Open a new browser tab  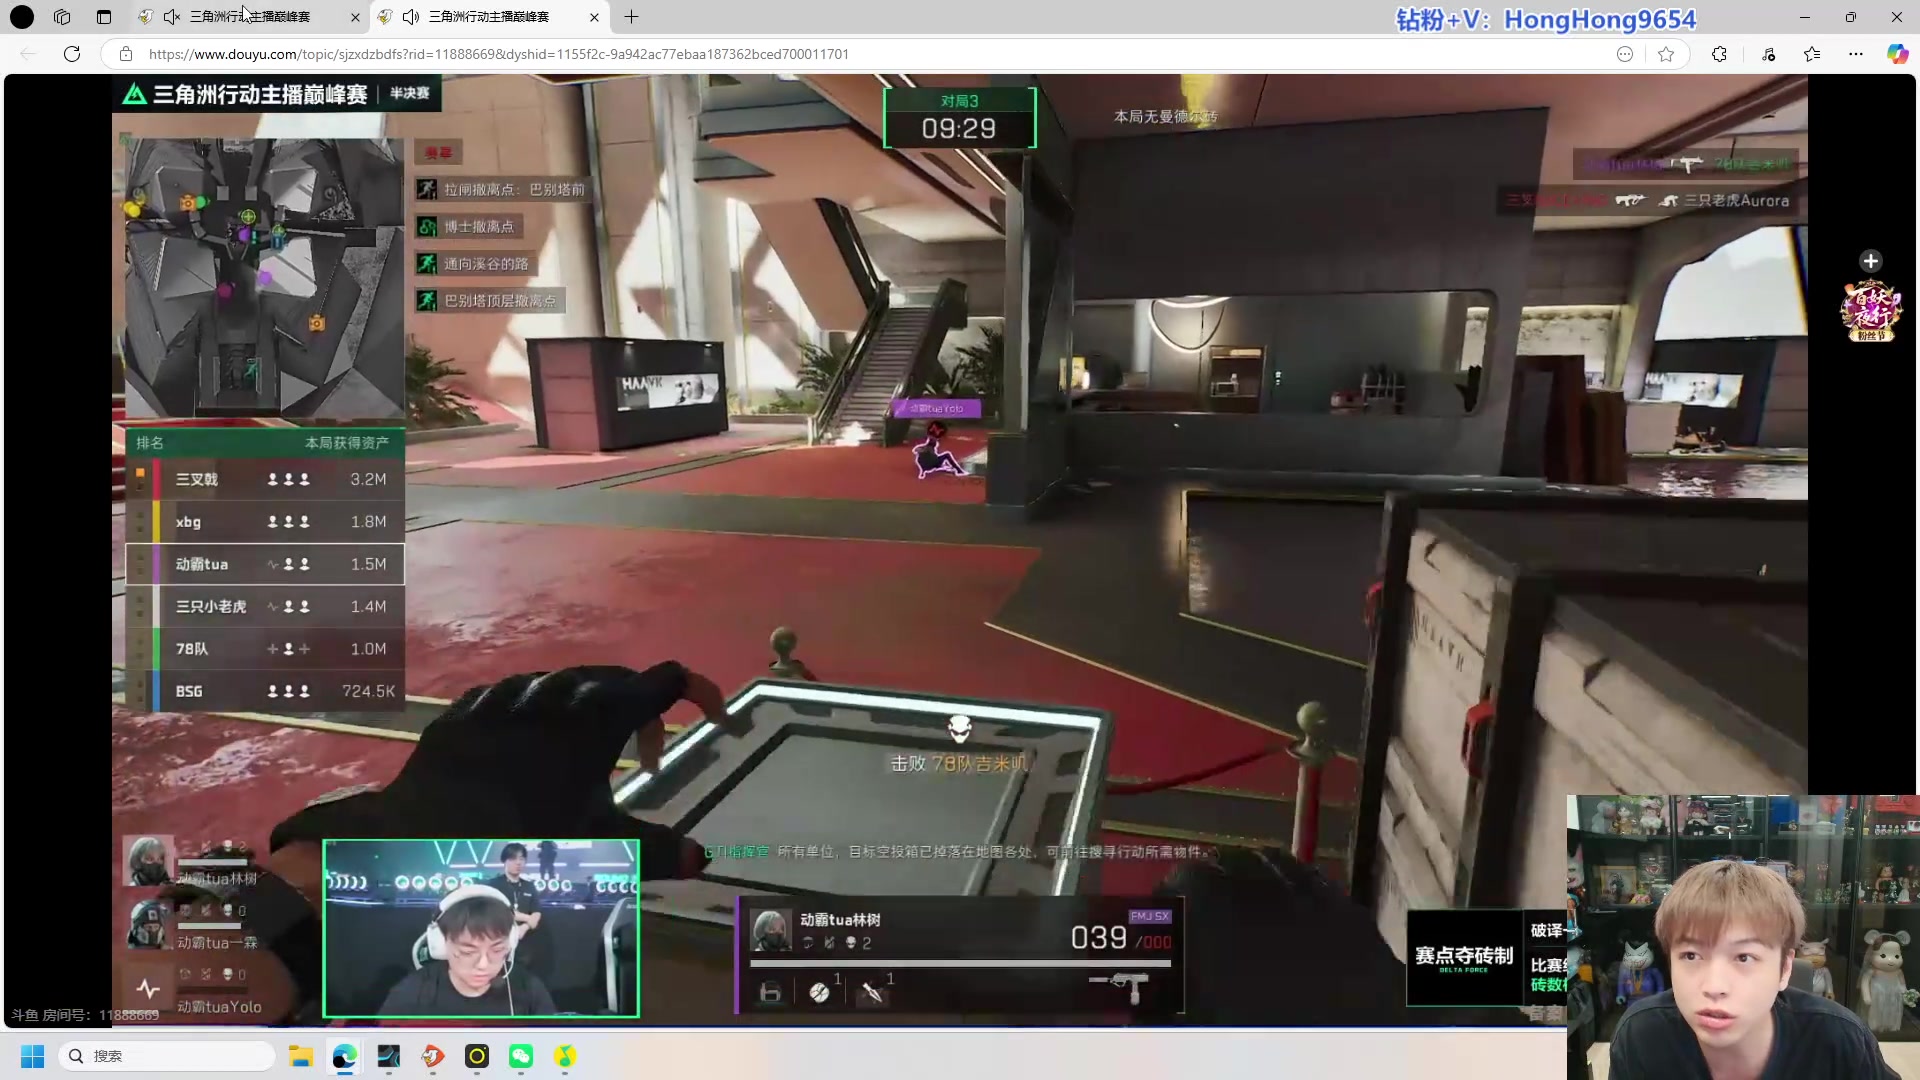point(631,17)
